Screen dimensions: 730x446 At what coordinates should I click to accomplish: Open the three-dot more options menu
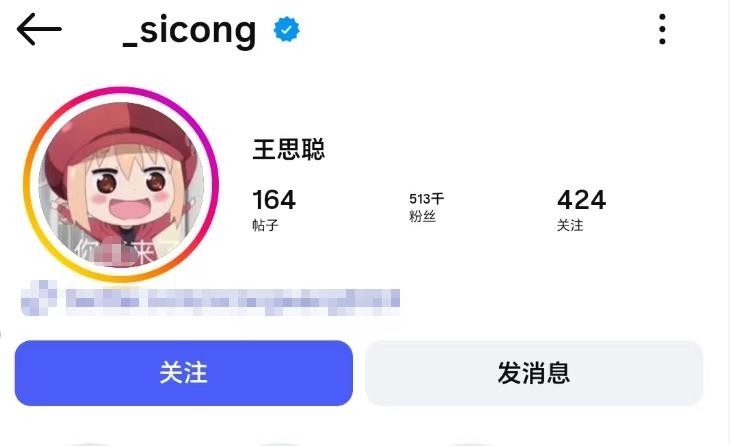[662, 29]
